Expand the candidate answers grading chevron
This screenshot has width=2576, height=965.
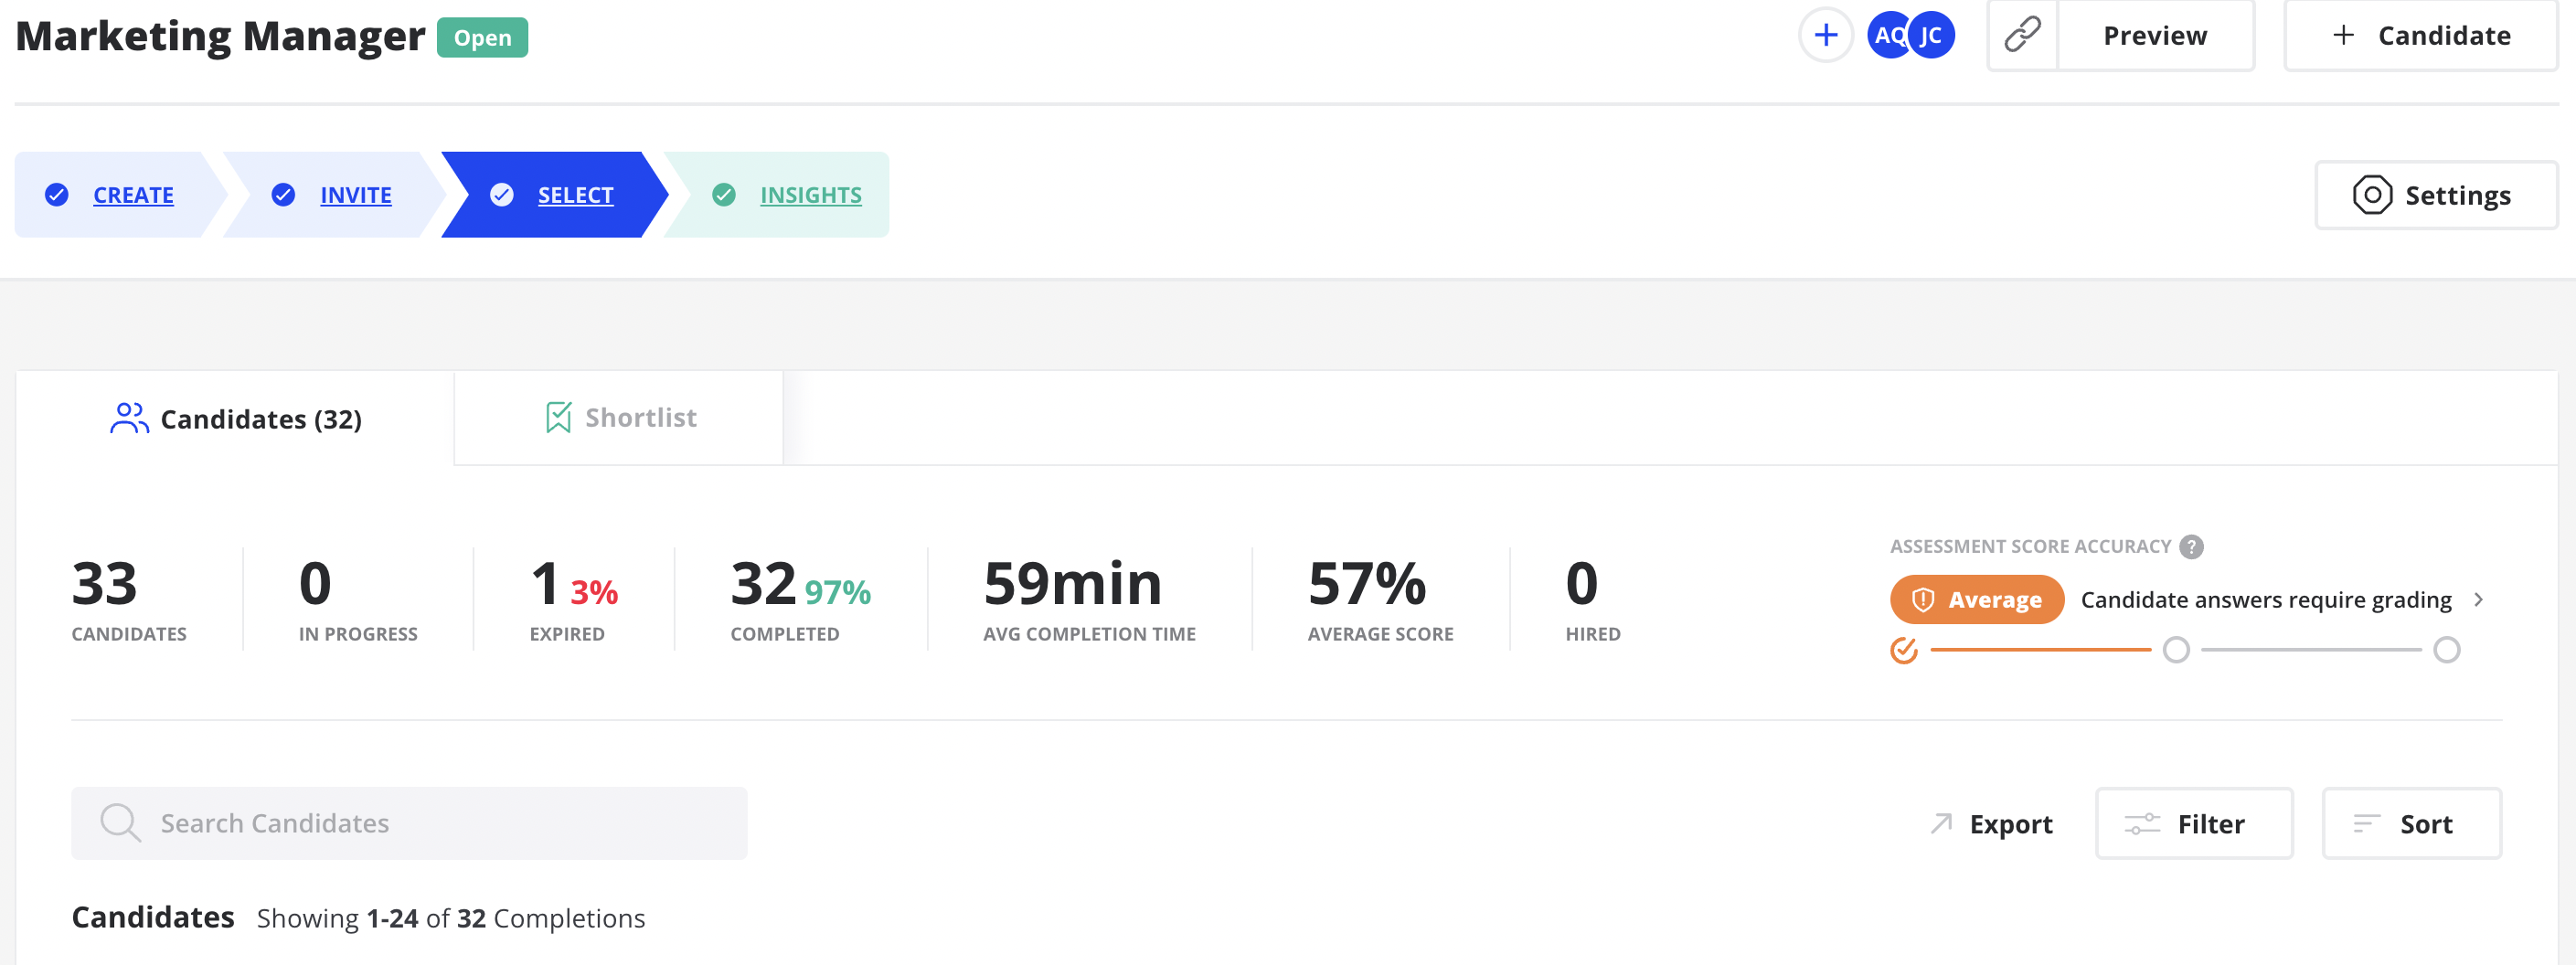[x=2478, y=600]
